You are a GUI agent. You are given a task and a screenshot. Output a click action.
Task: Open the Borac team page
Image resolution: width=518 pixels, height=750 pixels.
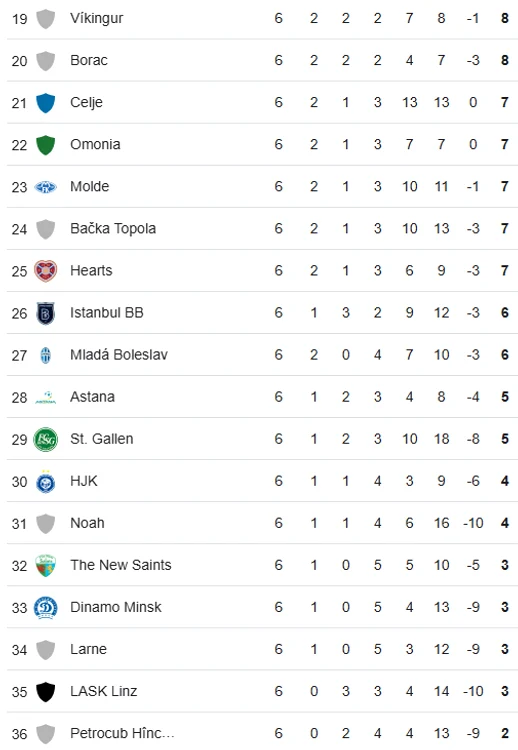(x=89, y=60)
